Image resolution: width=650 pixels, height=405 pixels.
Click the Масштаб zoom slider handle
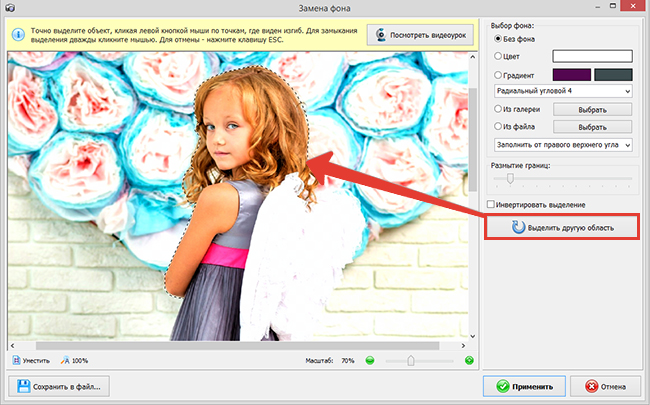tap(410, 361)
